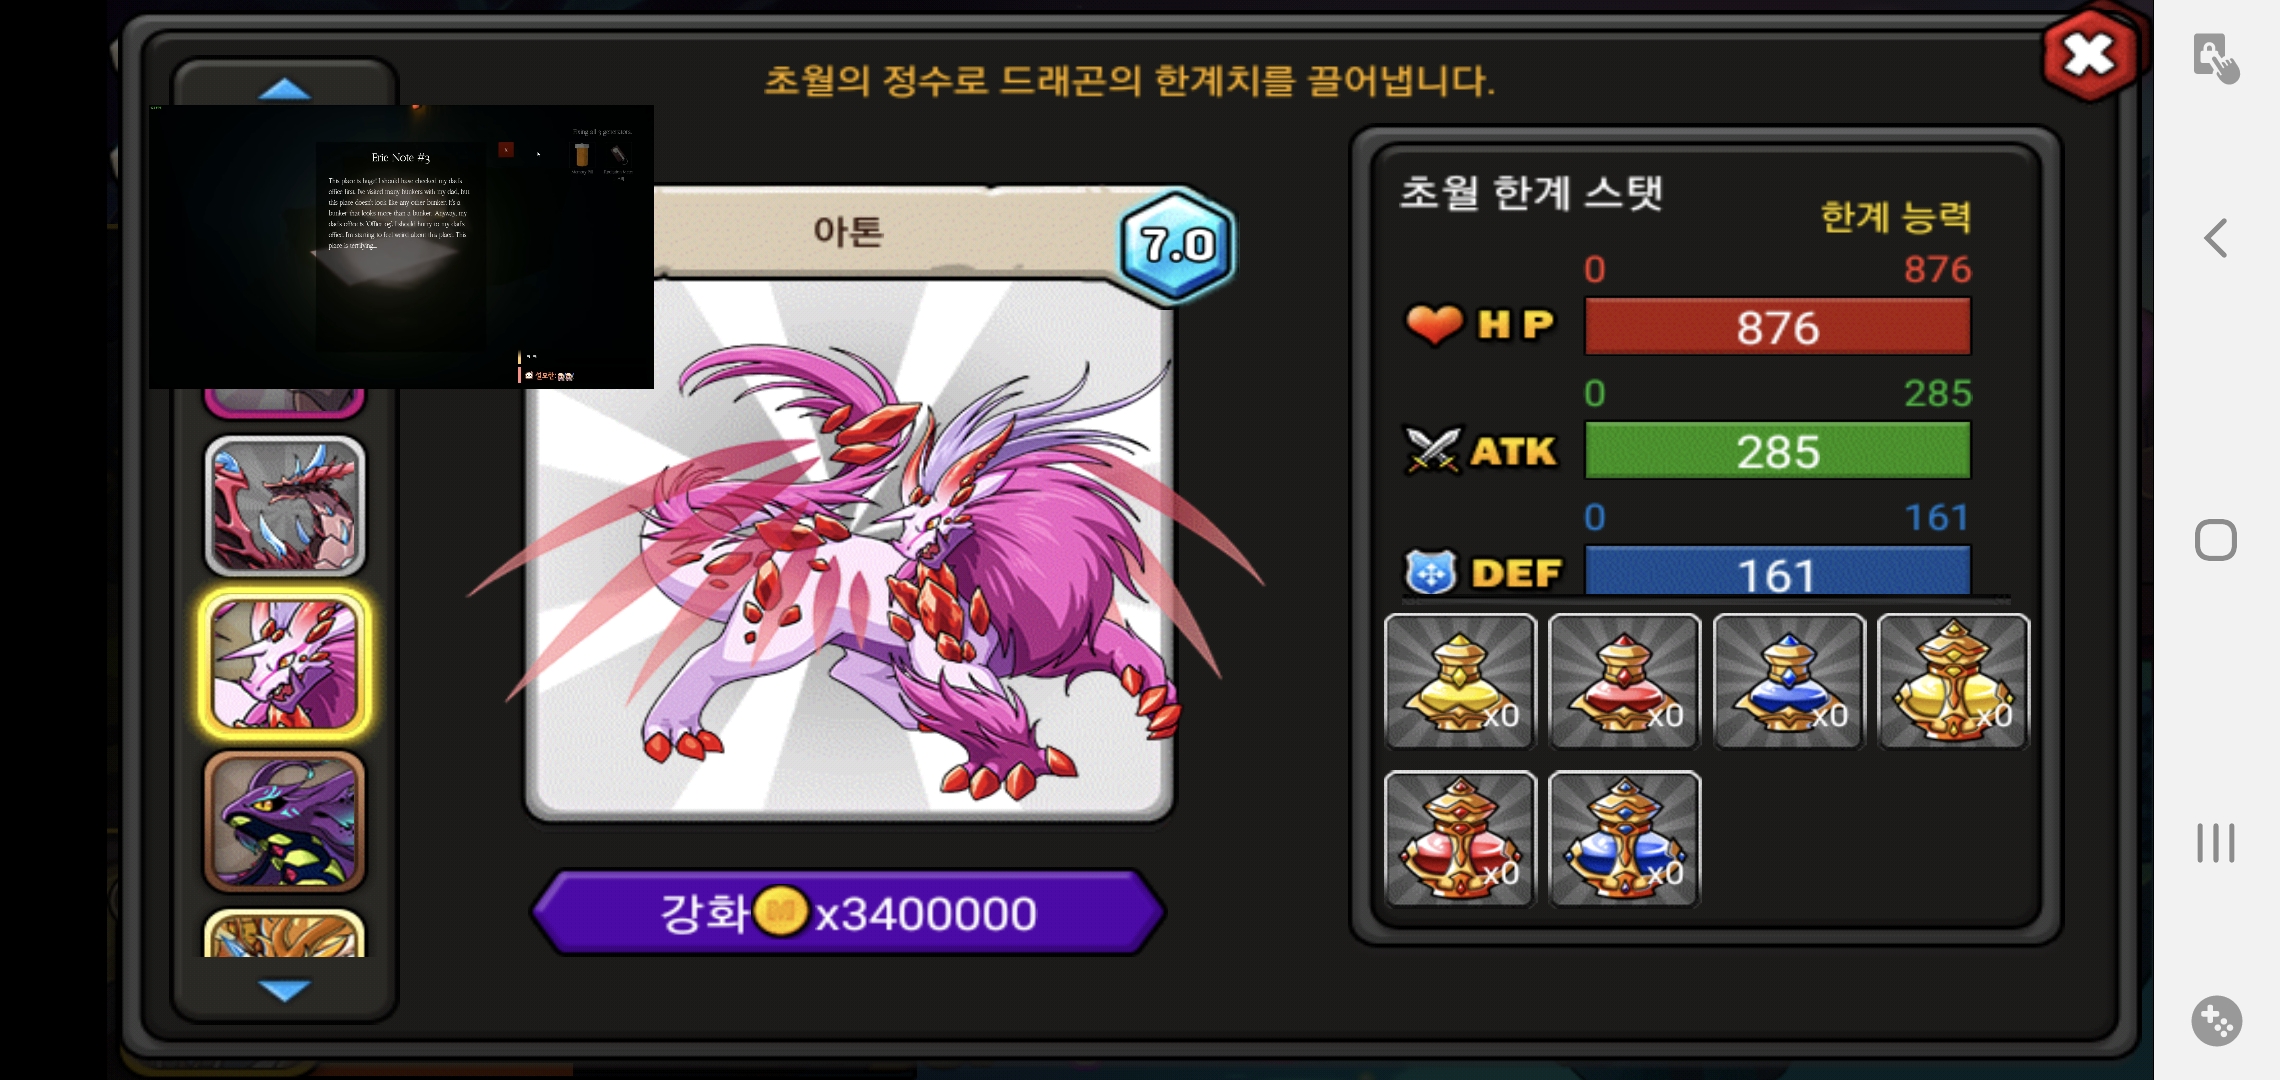Viewport: 2280px width, 1080px height.
Task: Go back using Android back chevron
Action: pyautogui.click(x=2216, y=238)
